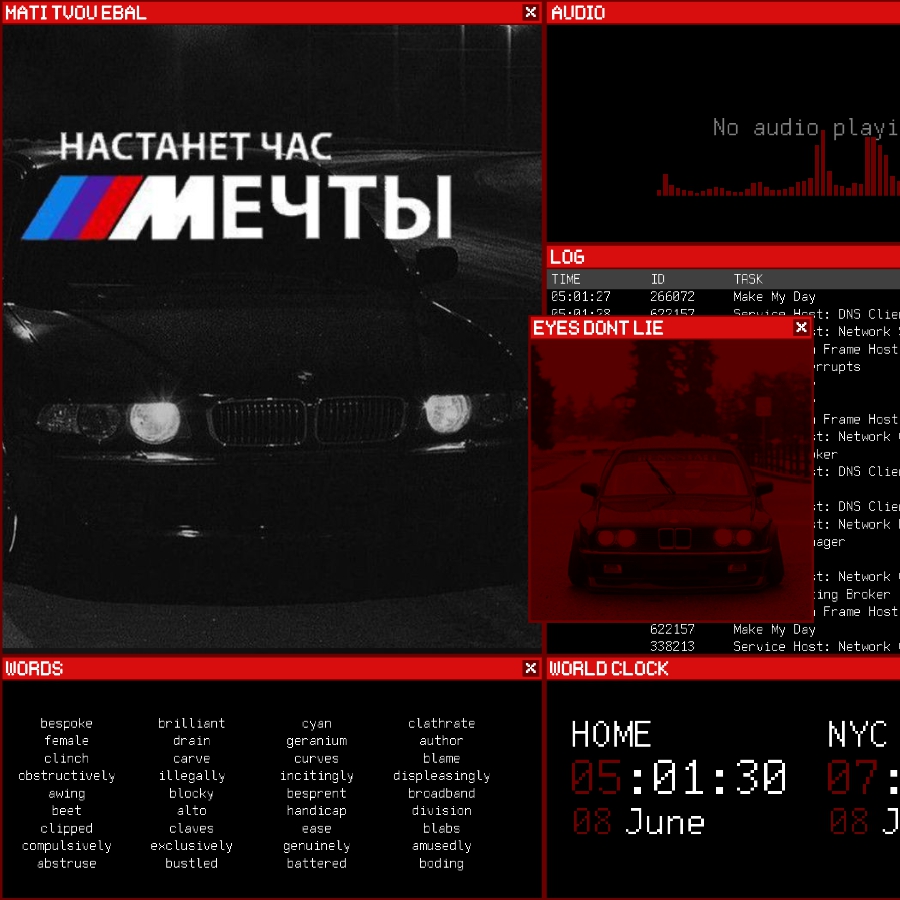Click the word alto
Screen dimensions: 900x900
point(192,810)
